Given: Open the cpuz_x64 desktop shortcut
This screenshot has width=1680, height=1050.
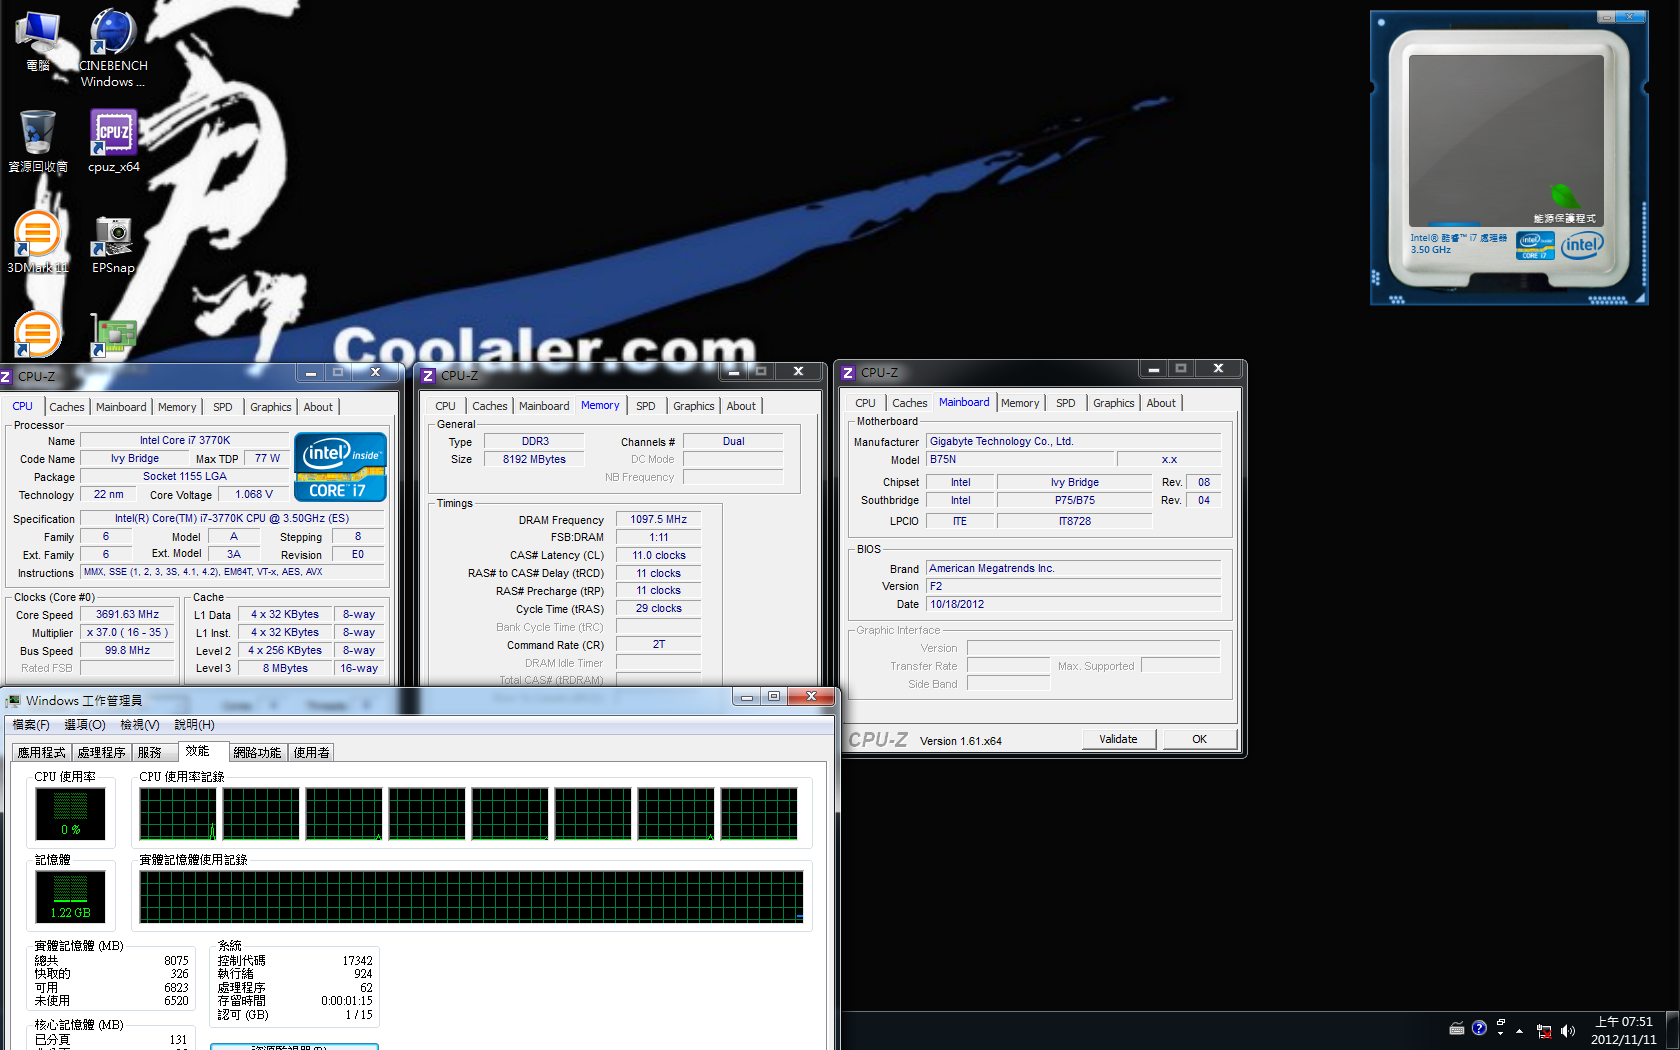Looking at the screenshot, I should (x=113, y=141).
